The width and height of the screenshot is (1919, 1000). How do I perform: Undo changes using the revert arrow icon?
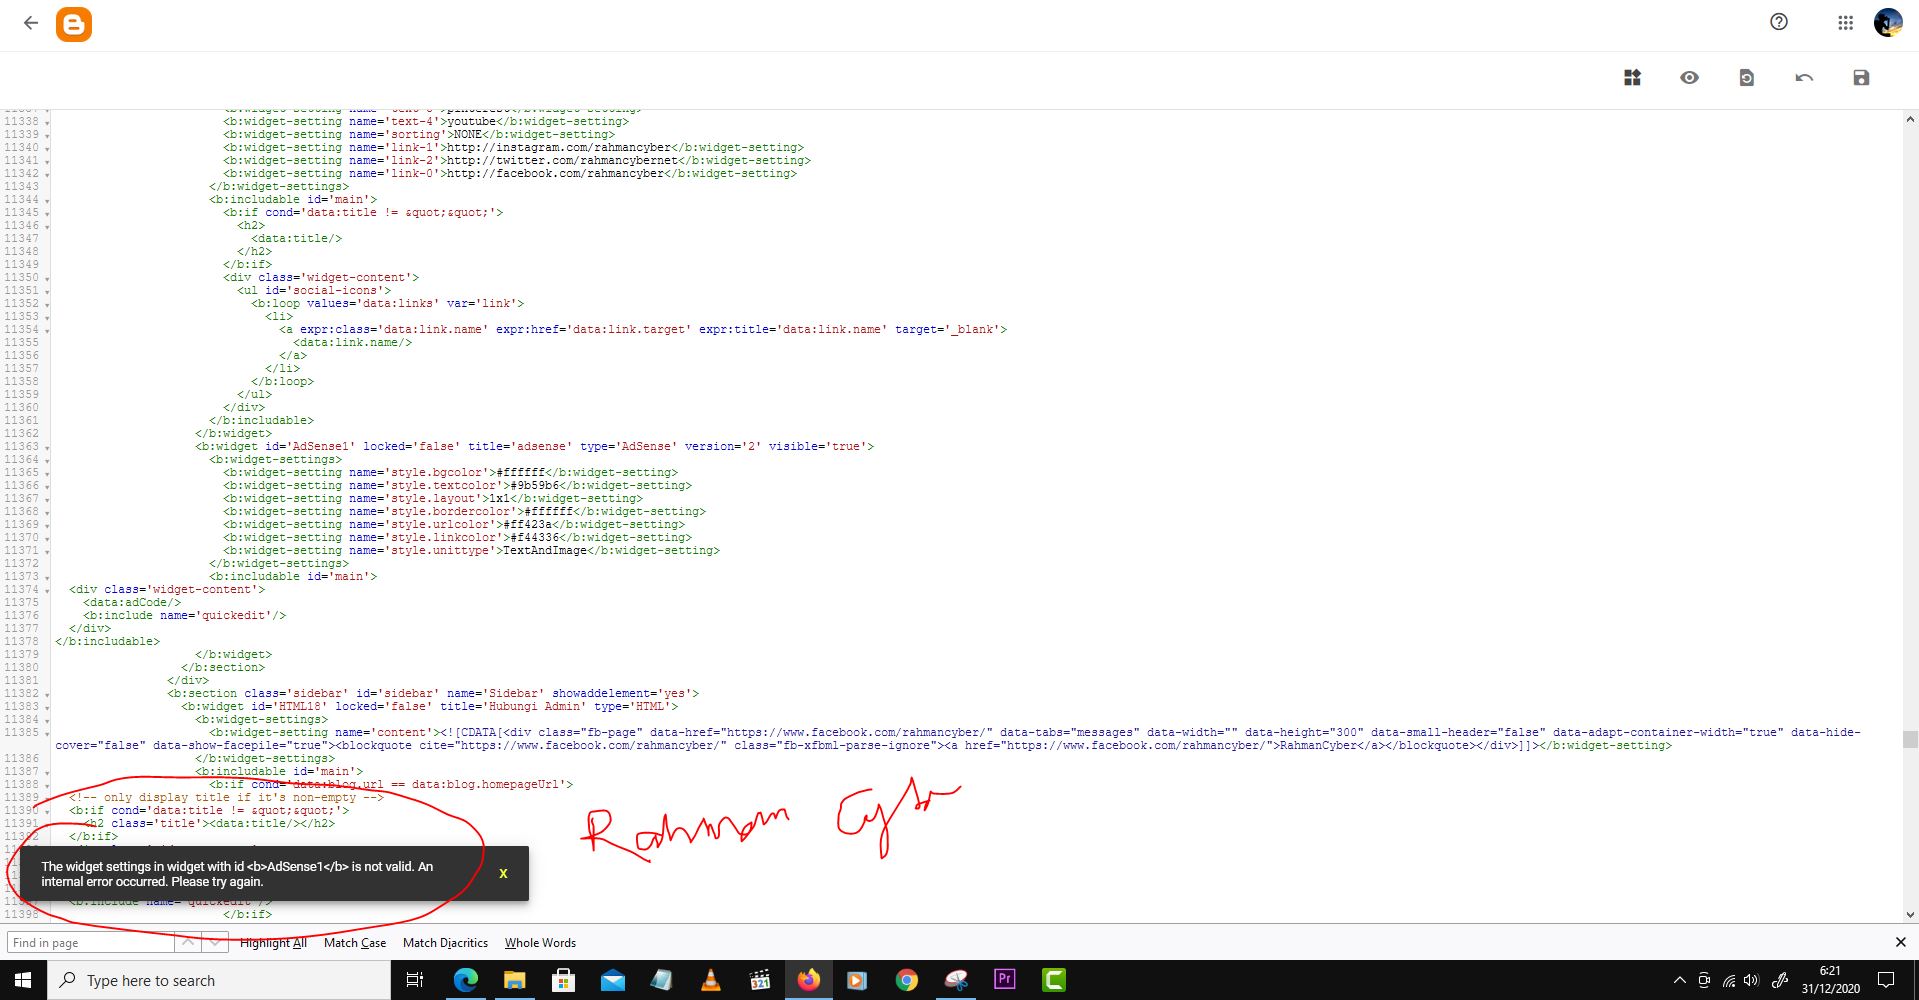tap(1804, 77)
